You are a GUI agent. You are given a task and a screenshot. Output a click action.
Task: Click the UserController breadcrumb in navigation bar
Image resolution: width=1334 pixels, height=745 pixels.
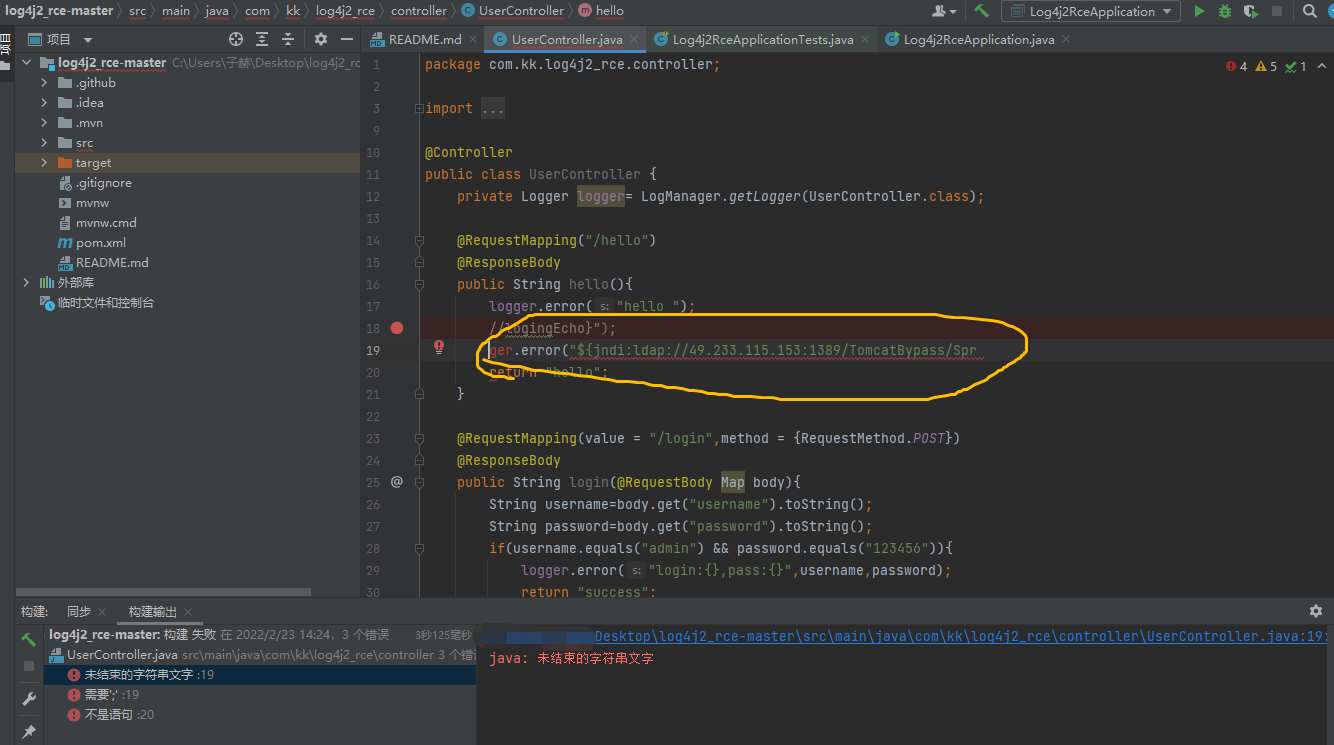(x=512, y=11)
